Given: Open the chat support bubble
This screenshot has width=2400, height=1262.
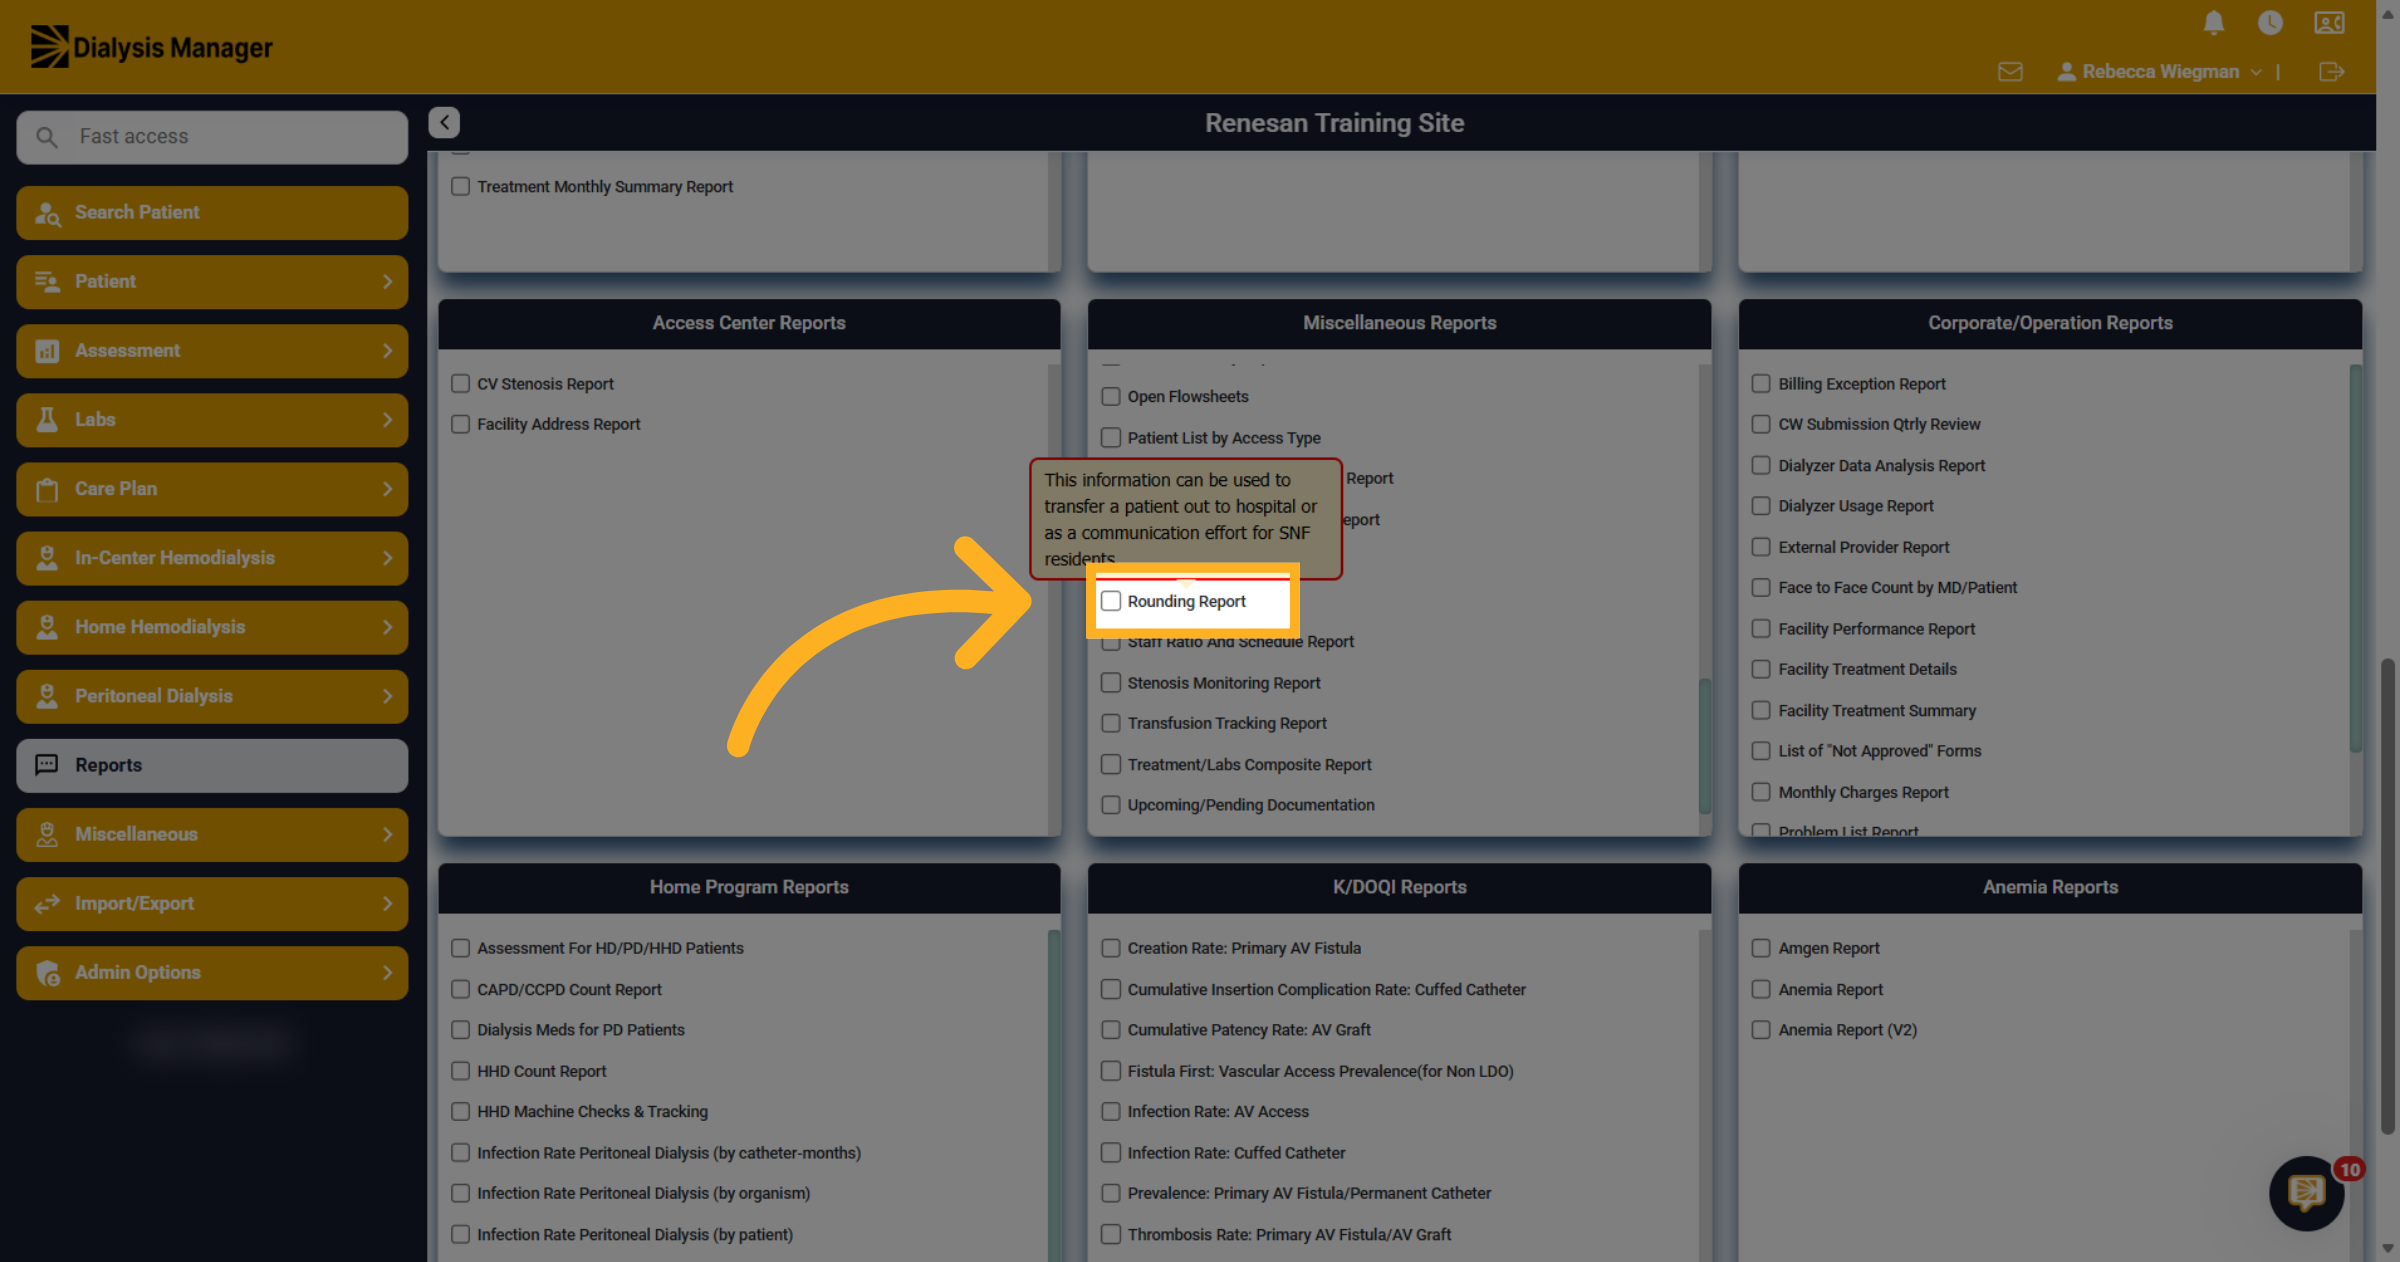Looking at the screenshot, I should pos(2306,1192).
